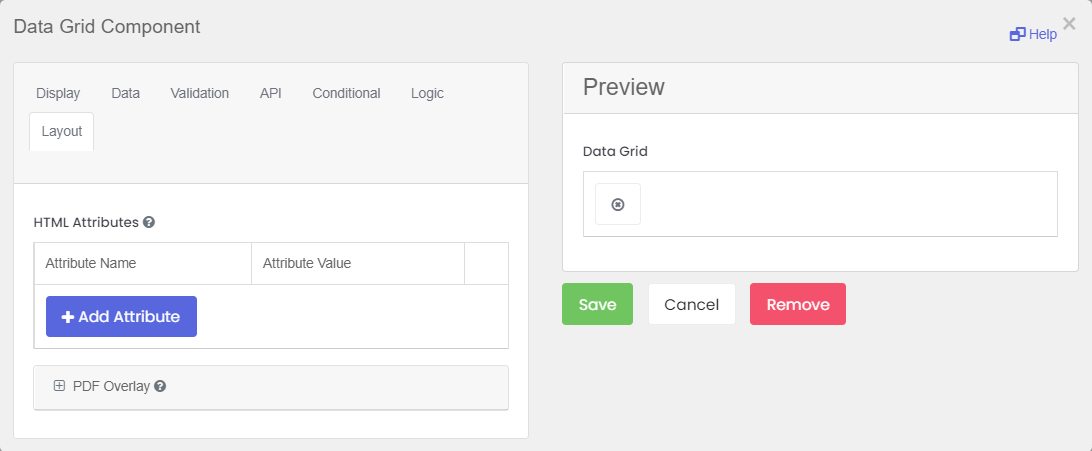Select the Layout tab
The height and width of the screenshot is (451, 1092).
click(62, 132)
